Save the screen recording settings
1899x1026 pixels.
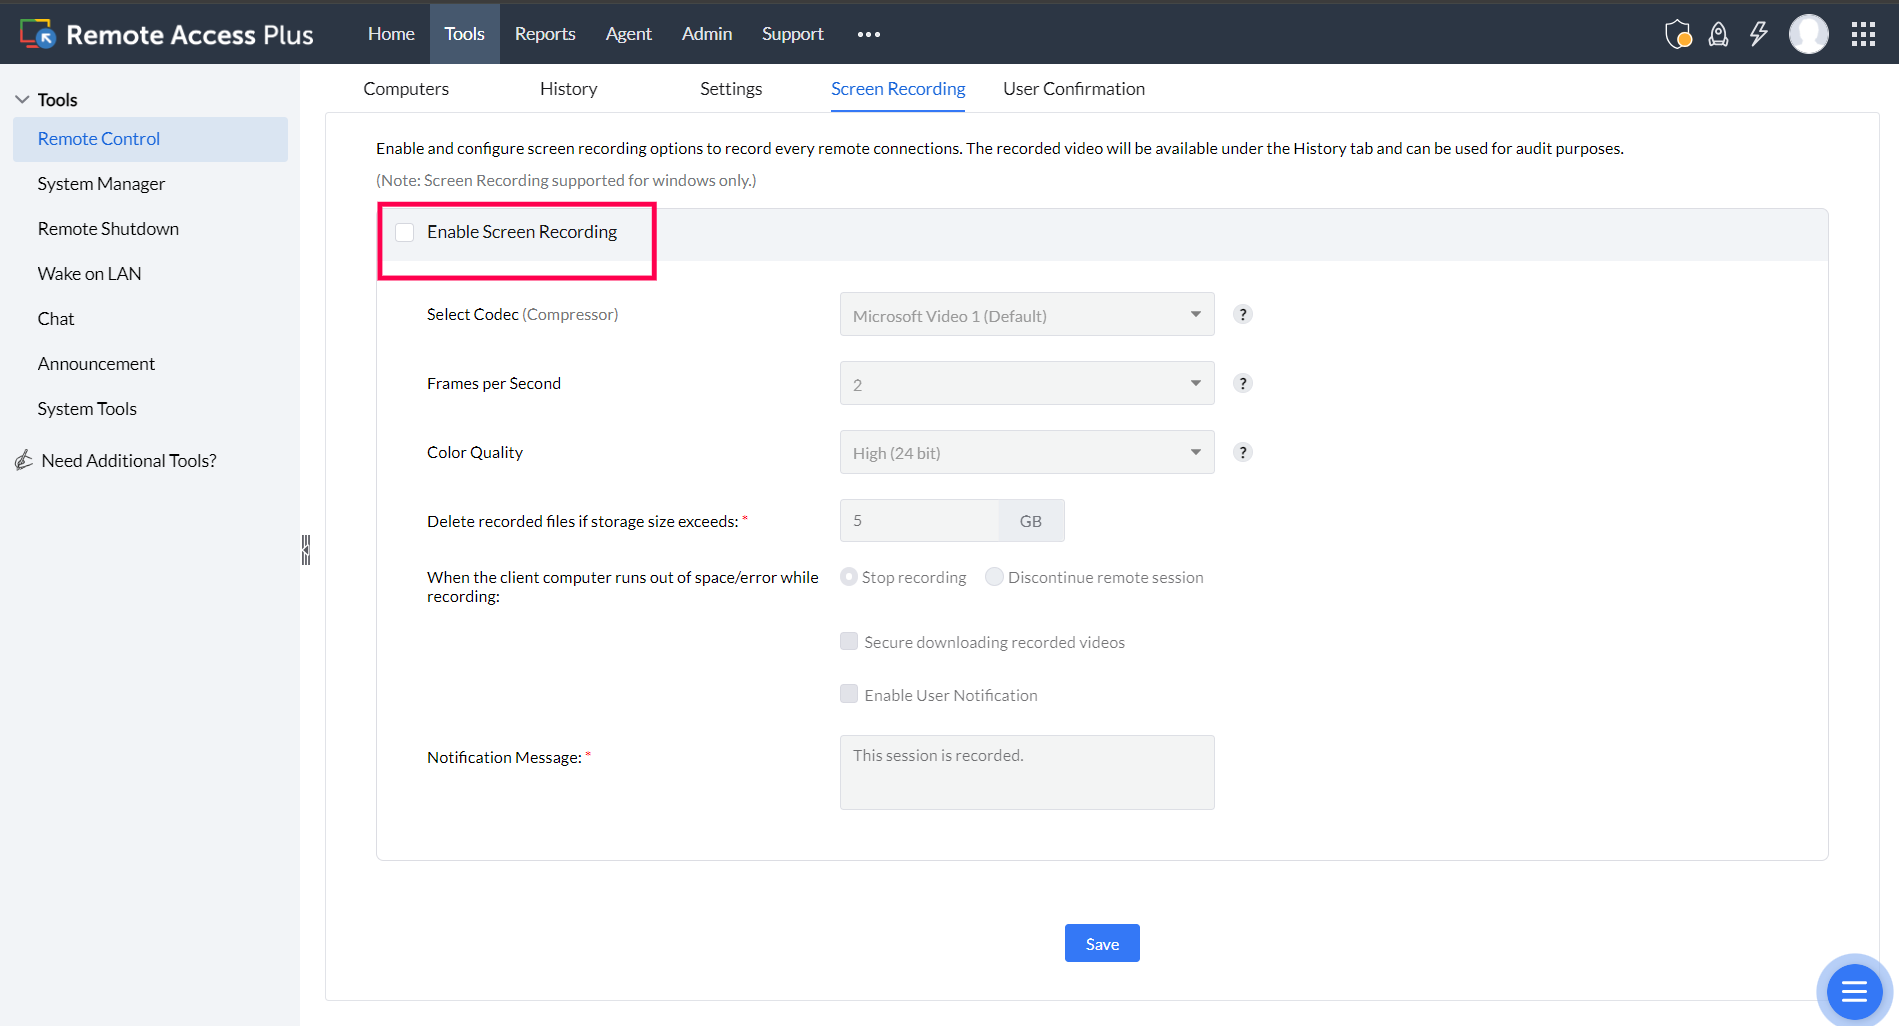(x=1102, y=943)
